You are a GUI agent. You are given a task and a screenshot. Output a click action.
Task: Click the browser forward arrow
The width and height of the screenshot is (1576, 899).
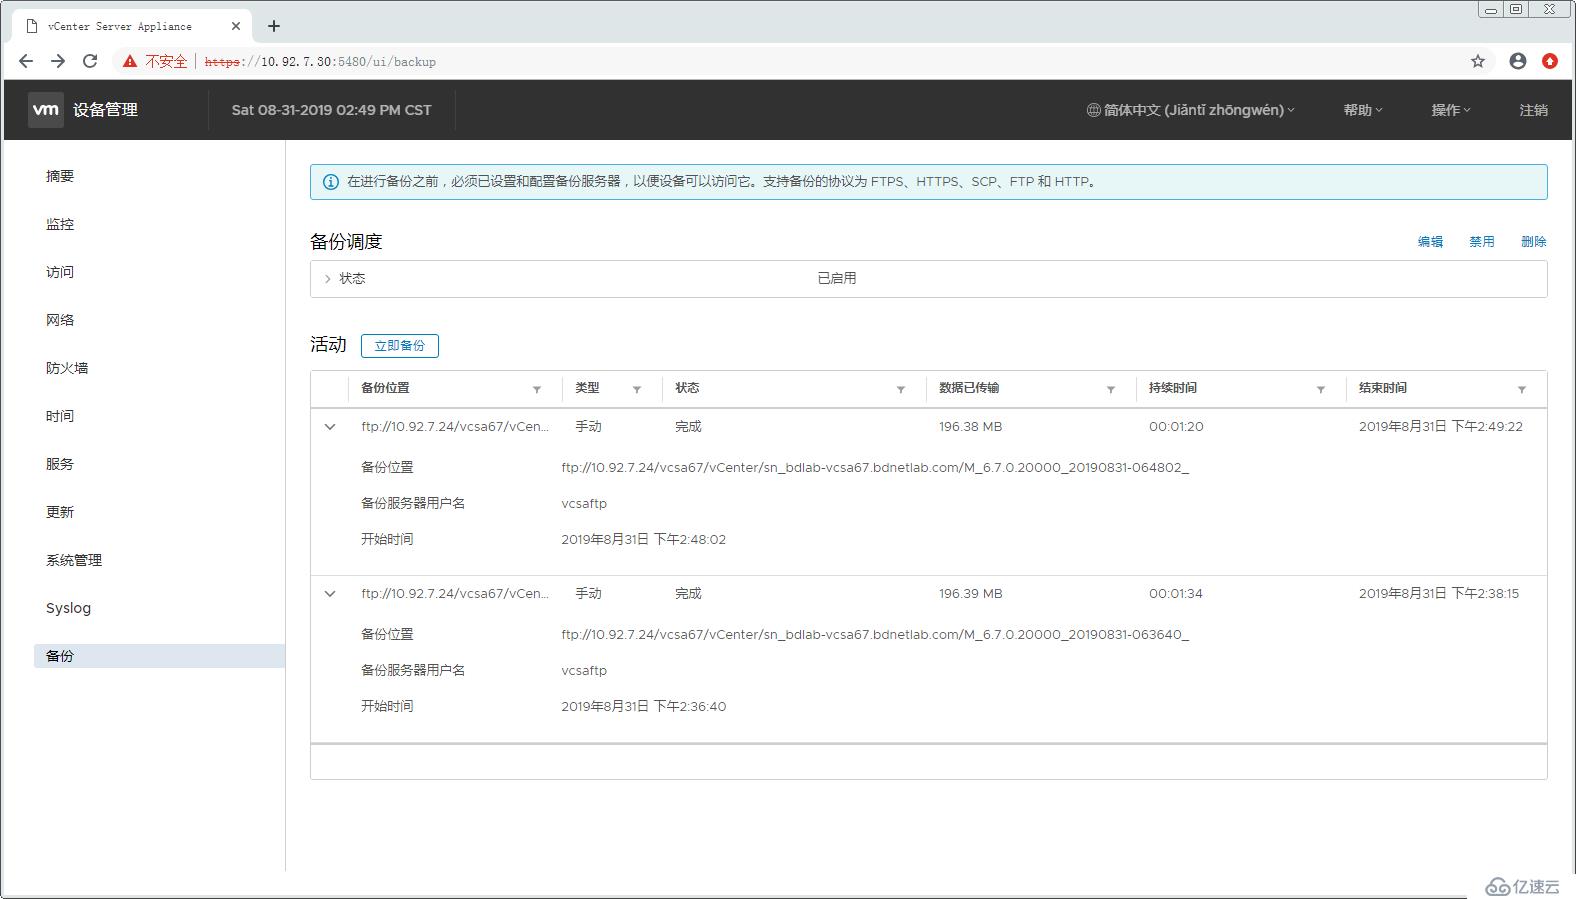(58, 61)
